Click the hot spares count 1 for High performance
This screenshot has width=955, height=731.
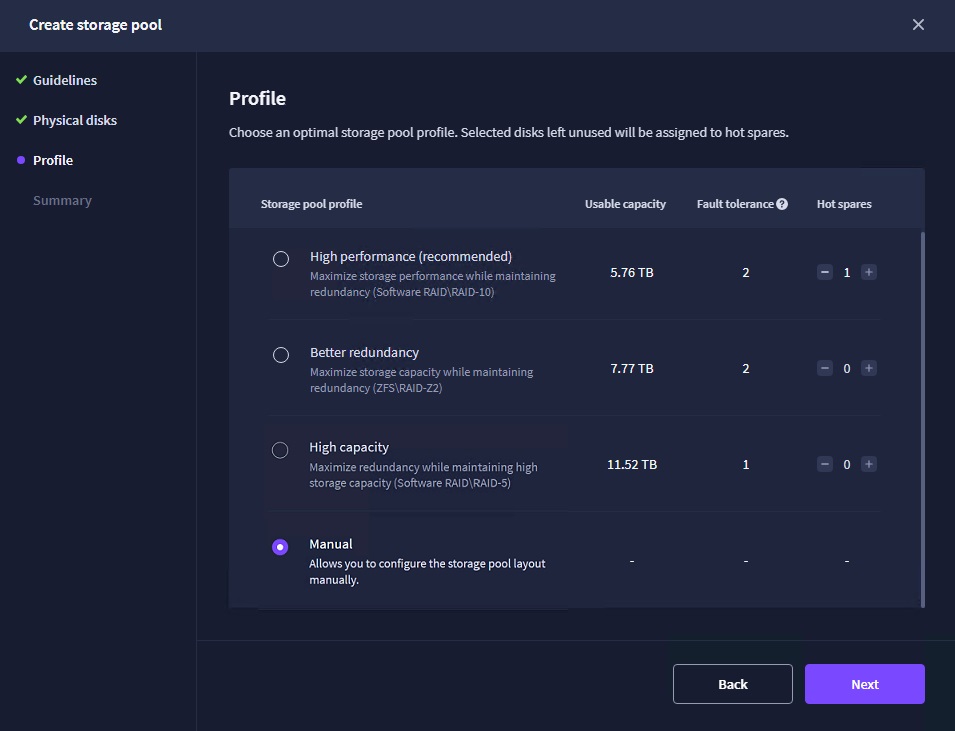[x=847, y=272]
